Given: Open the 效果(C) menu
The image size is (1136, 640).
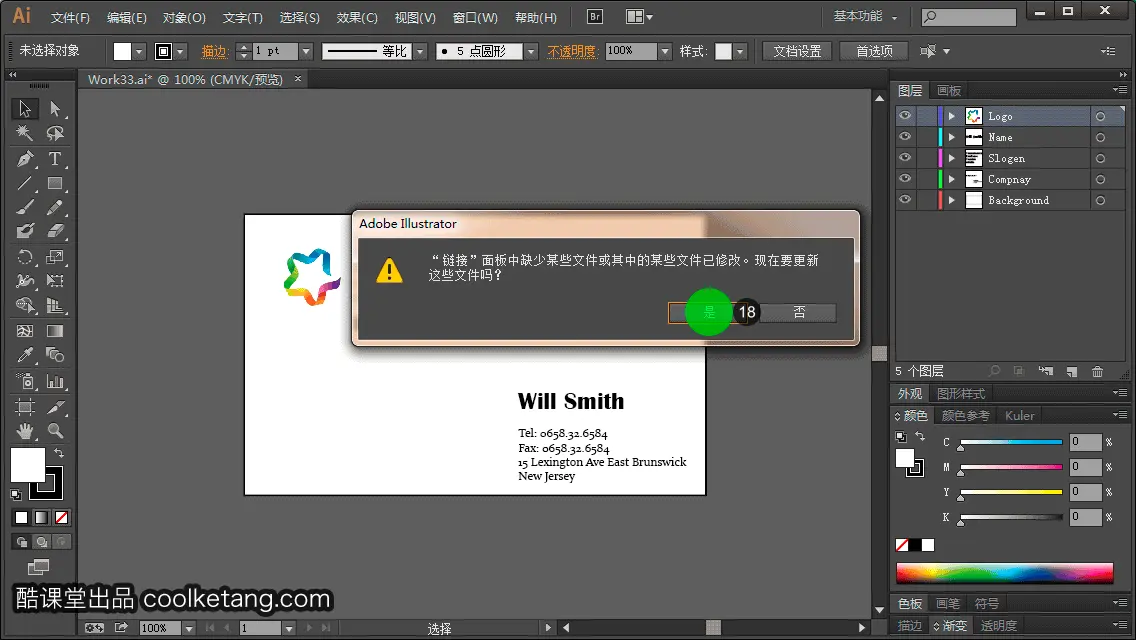Looking at the screenshot, I should click(357, 17).
